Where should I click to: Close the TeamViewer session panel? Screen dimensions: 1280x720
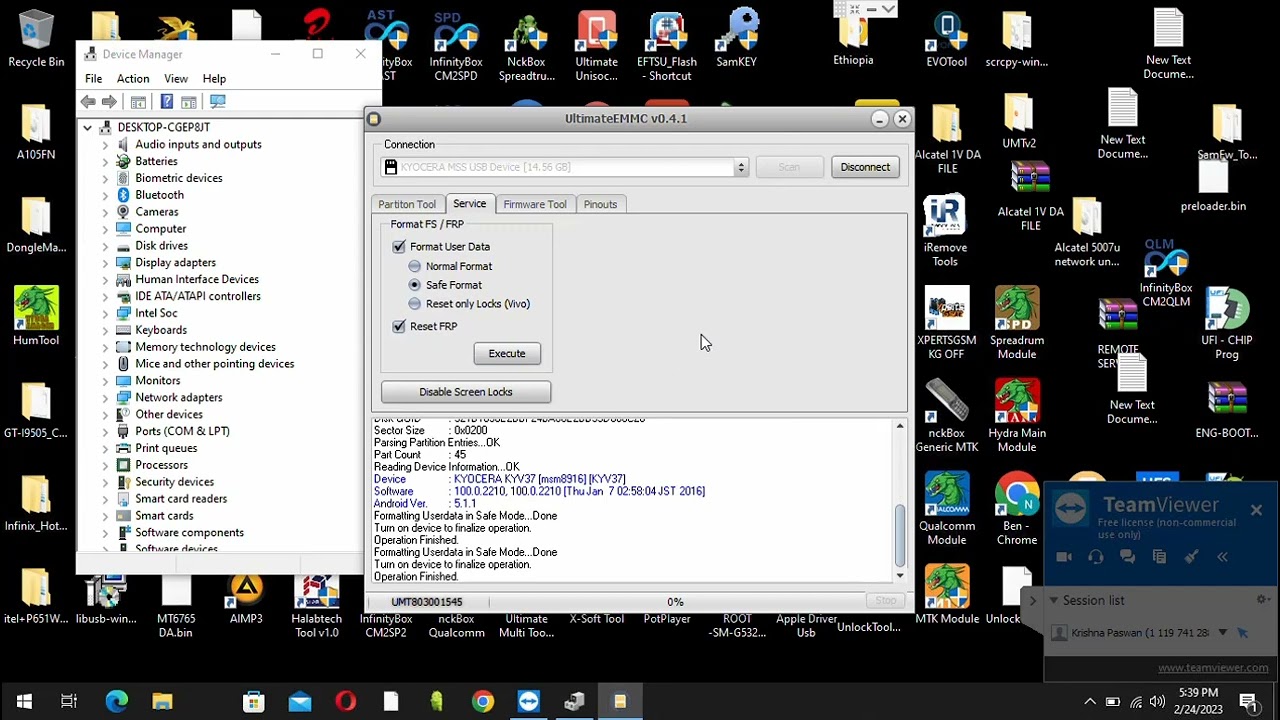tap(1256, 511)
